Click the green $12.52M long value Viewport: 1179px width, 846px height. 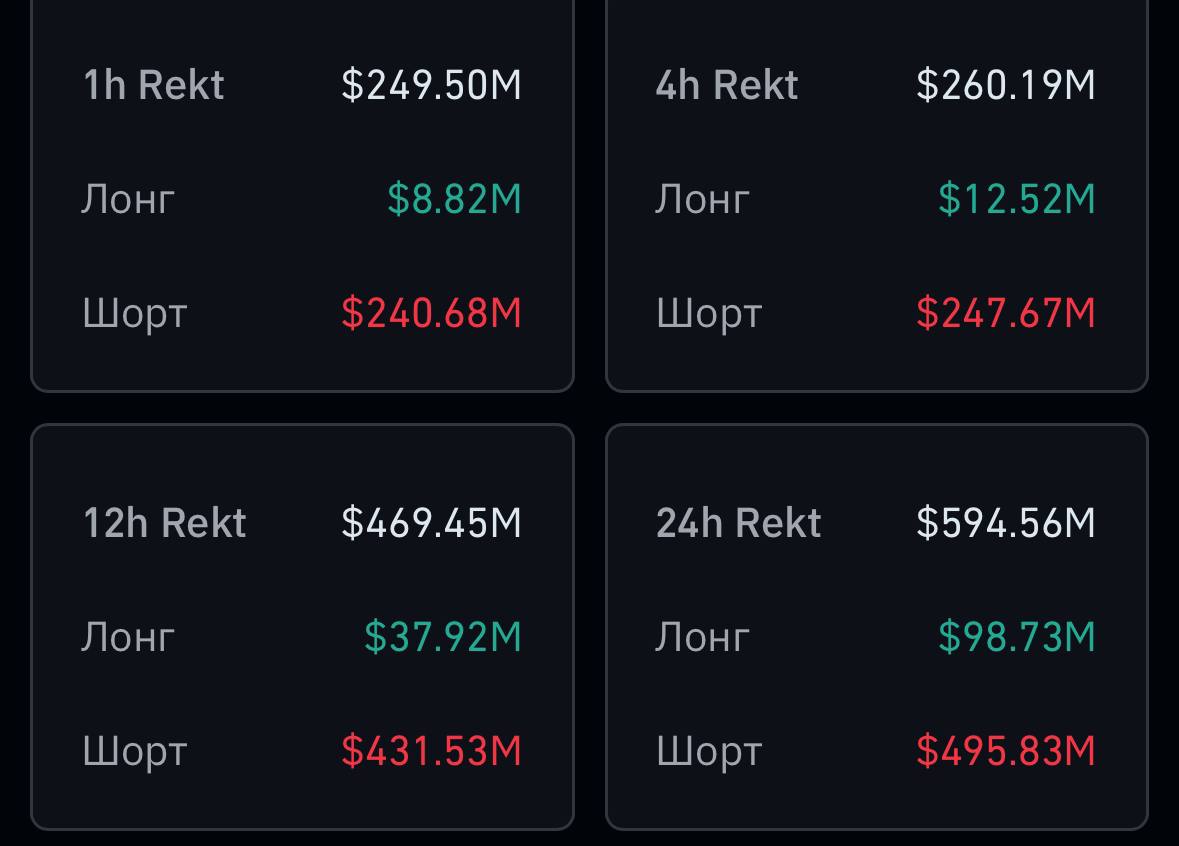[x=1017, y=199]
